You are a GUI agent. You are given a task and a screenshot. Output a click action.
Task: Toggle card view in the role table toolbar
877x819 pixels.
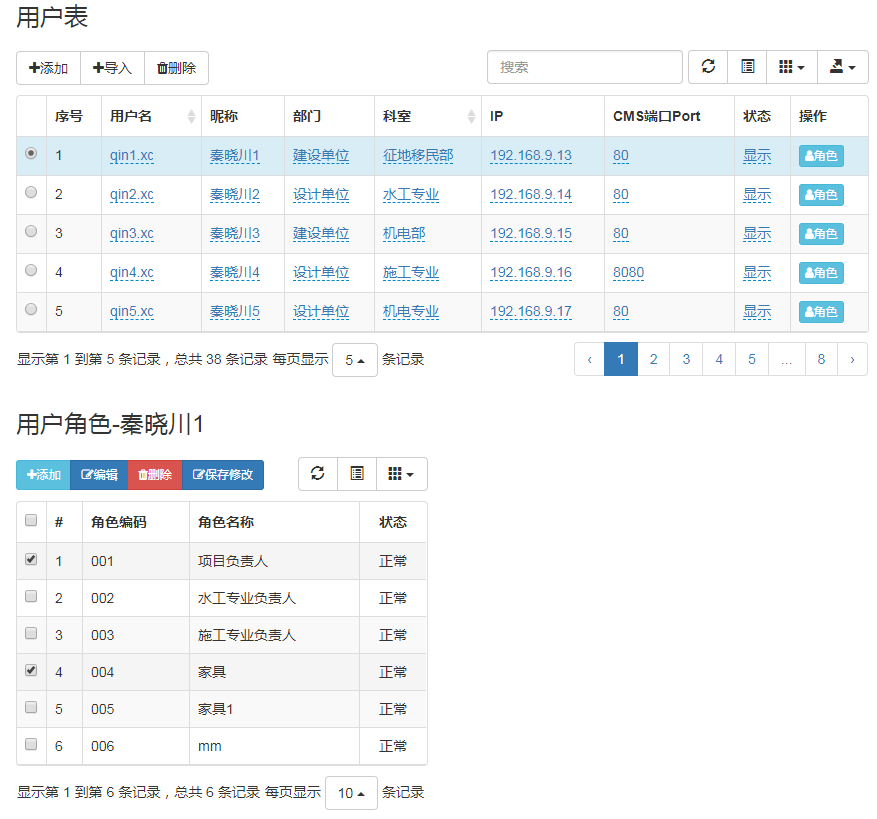[357, 474]
